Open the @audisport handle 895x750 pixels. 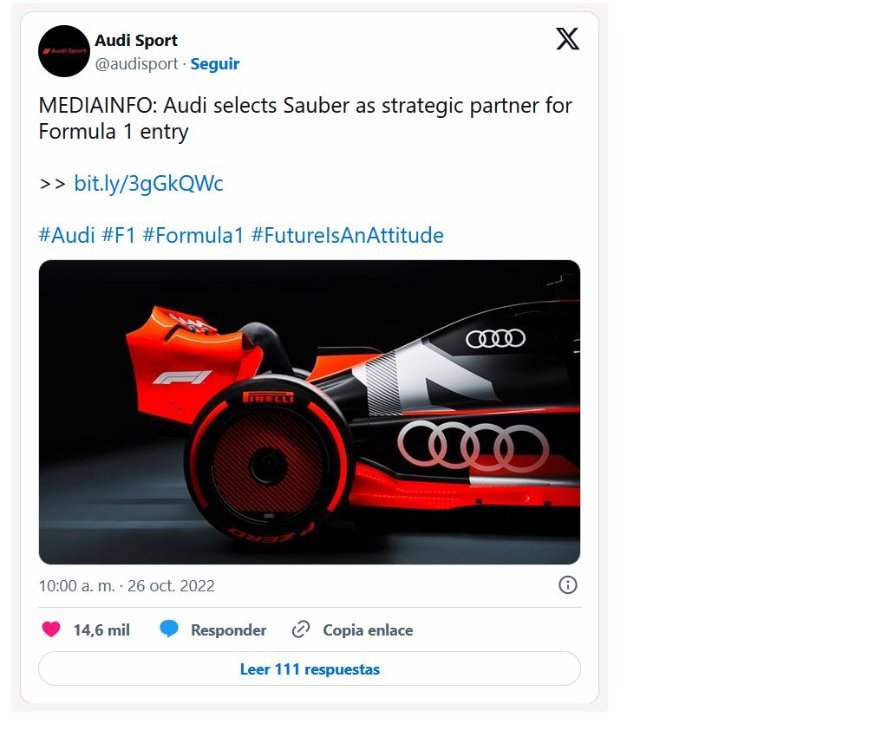(136, 64)
